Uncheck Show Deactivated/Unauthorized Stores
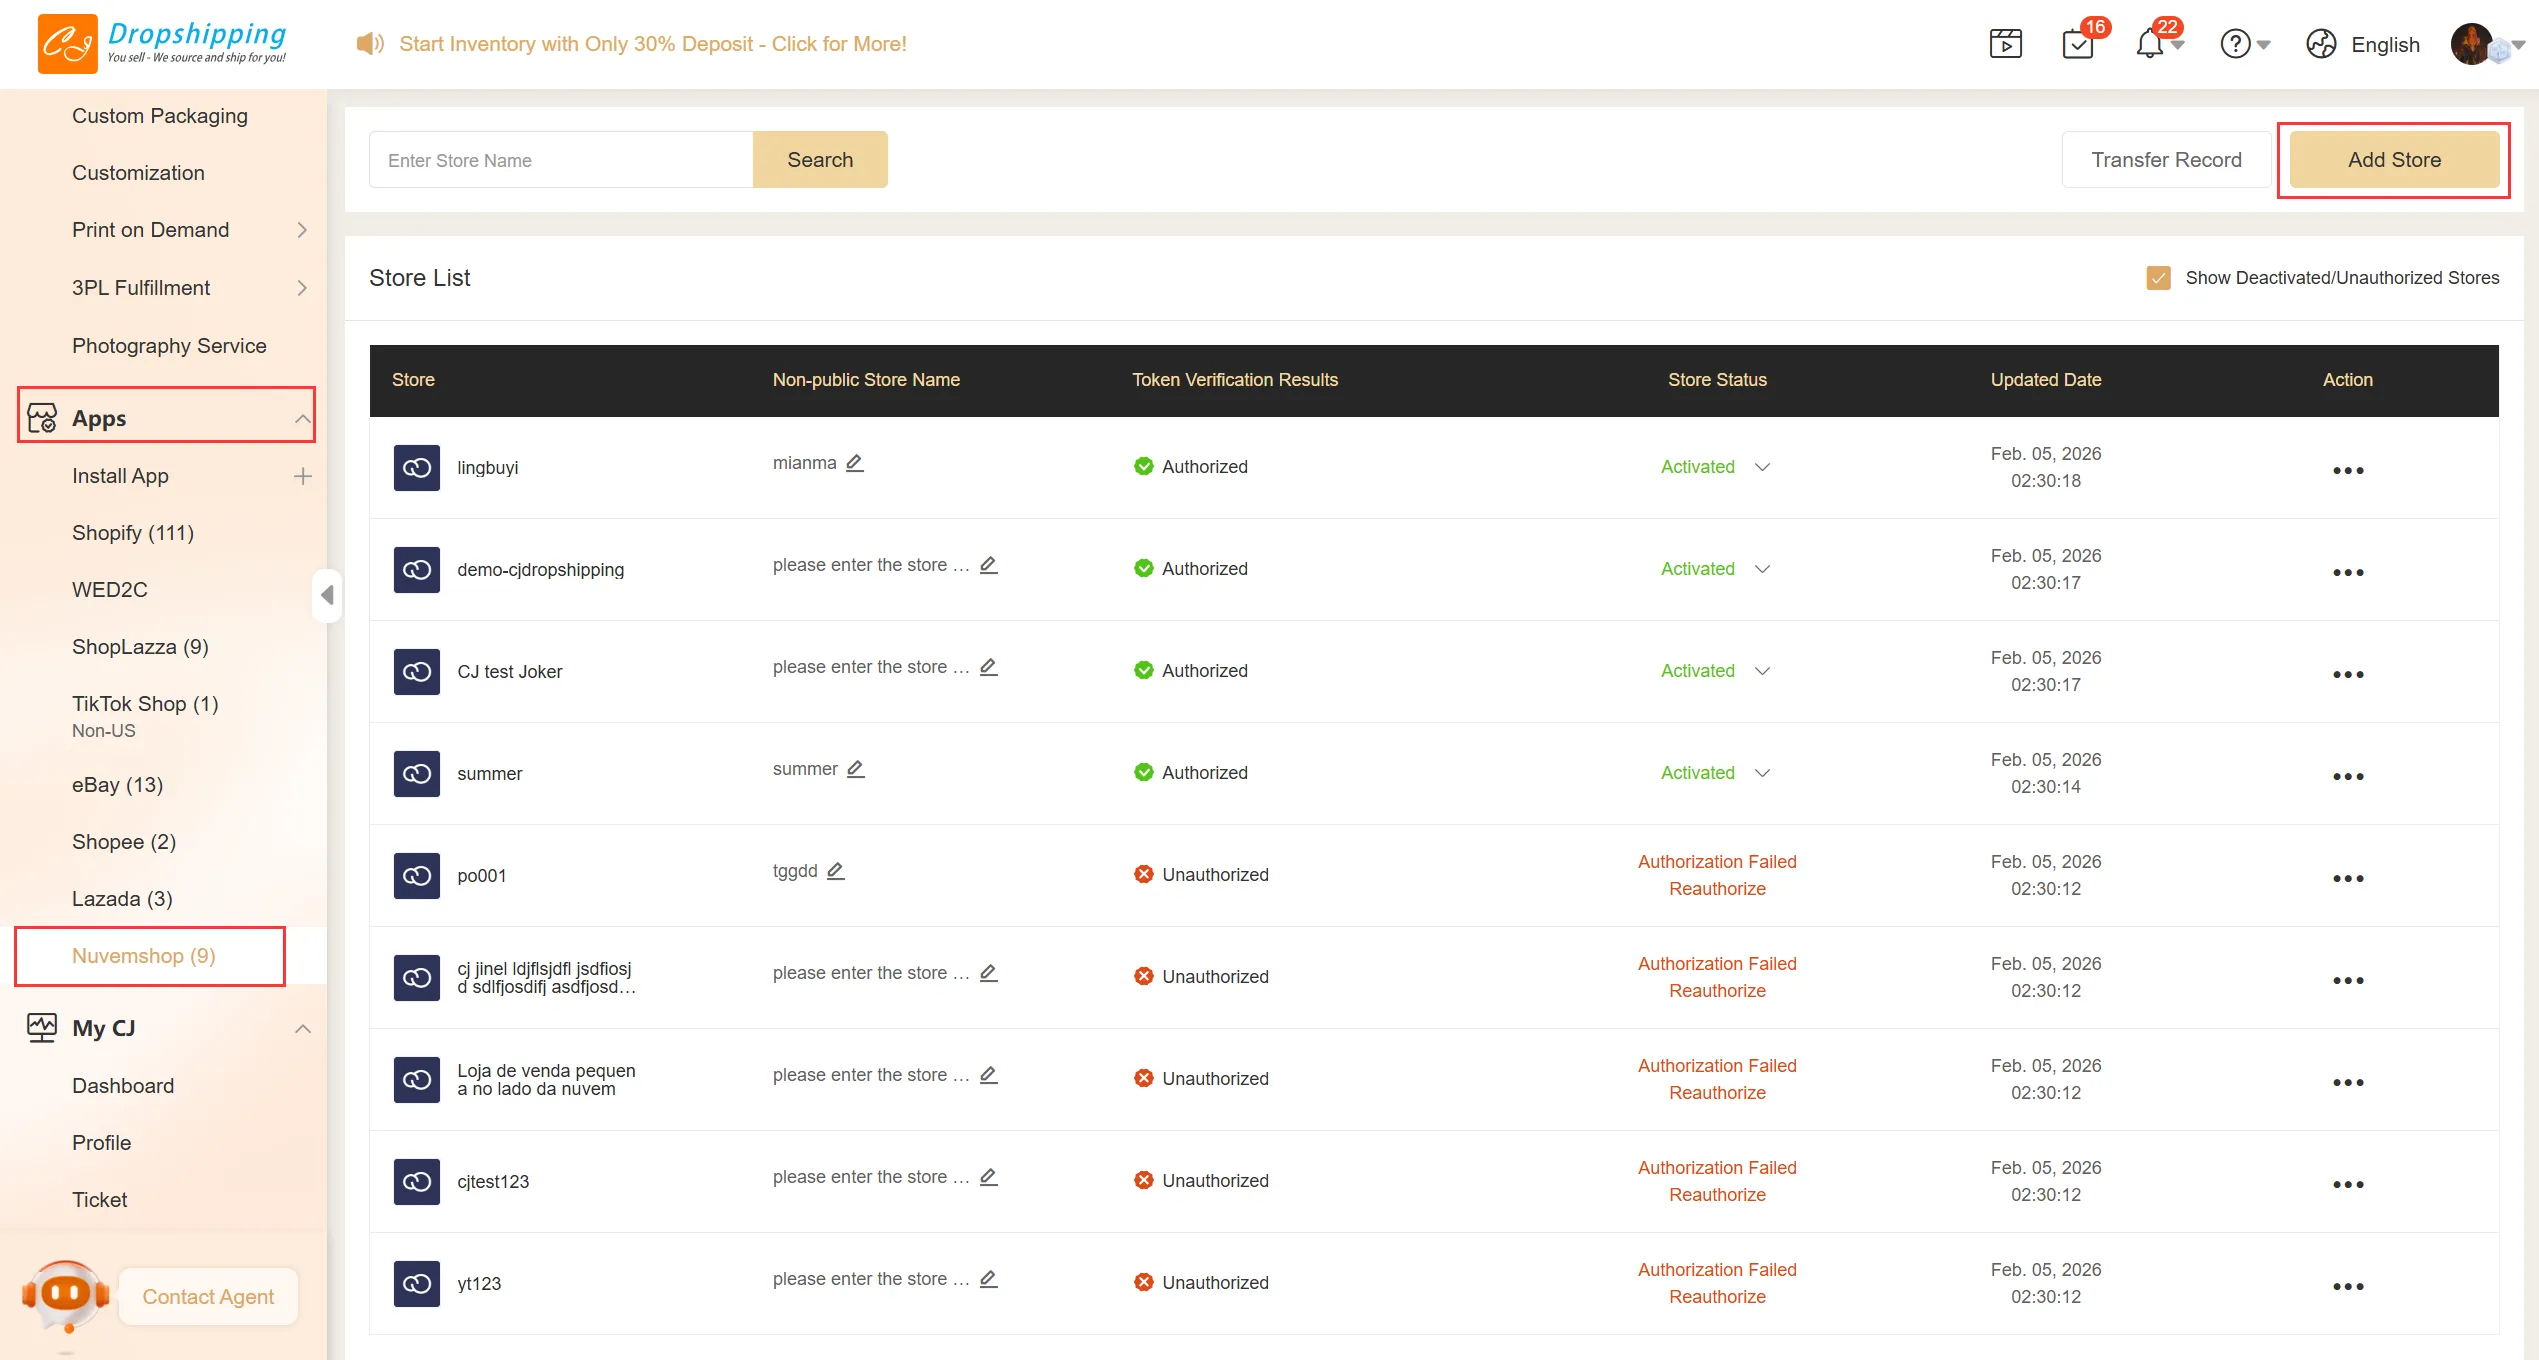Image resolution: width=2539 pixels, height=1360 pixels. (x=2158, y=278)
